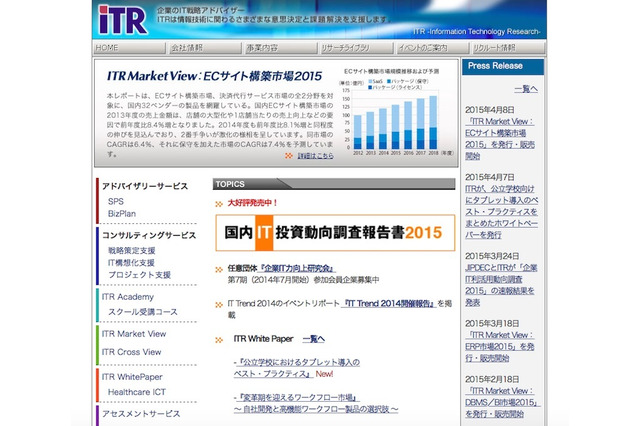The width and height of the screenshot is (640, 426).
Task: Open ITR White Paper 一覧へ link
Action: tap(313, 339)
